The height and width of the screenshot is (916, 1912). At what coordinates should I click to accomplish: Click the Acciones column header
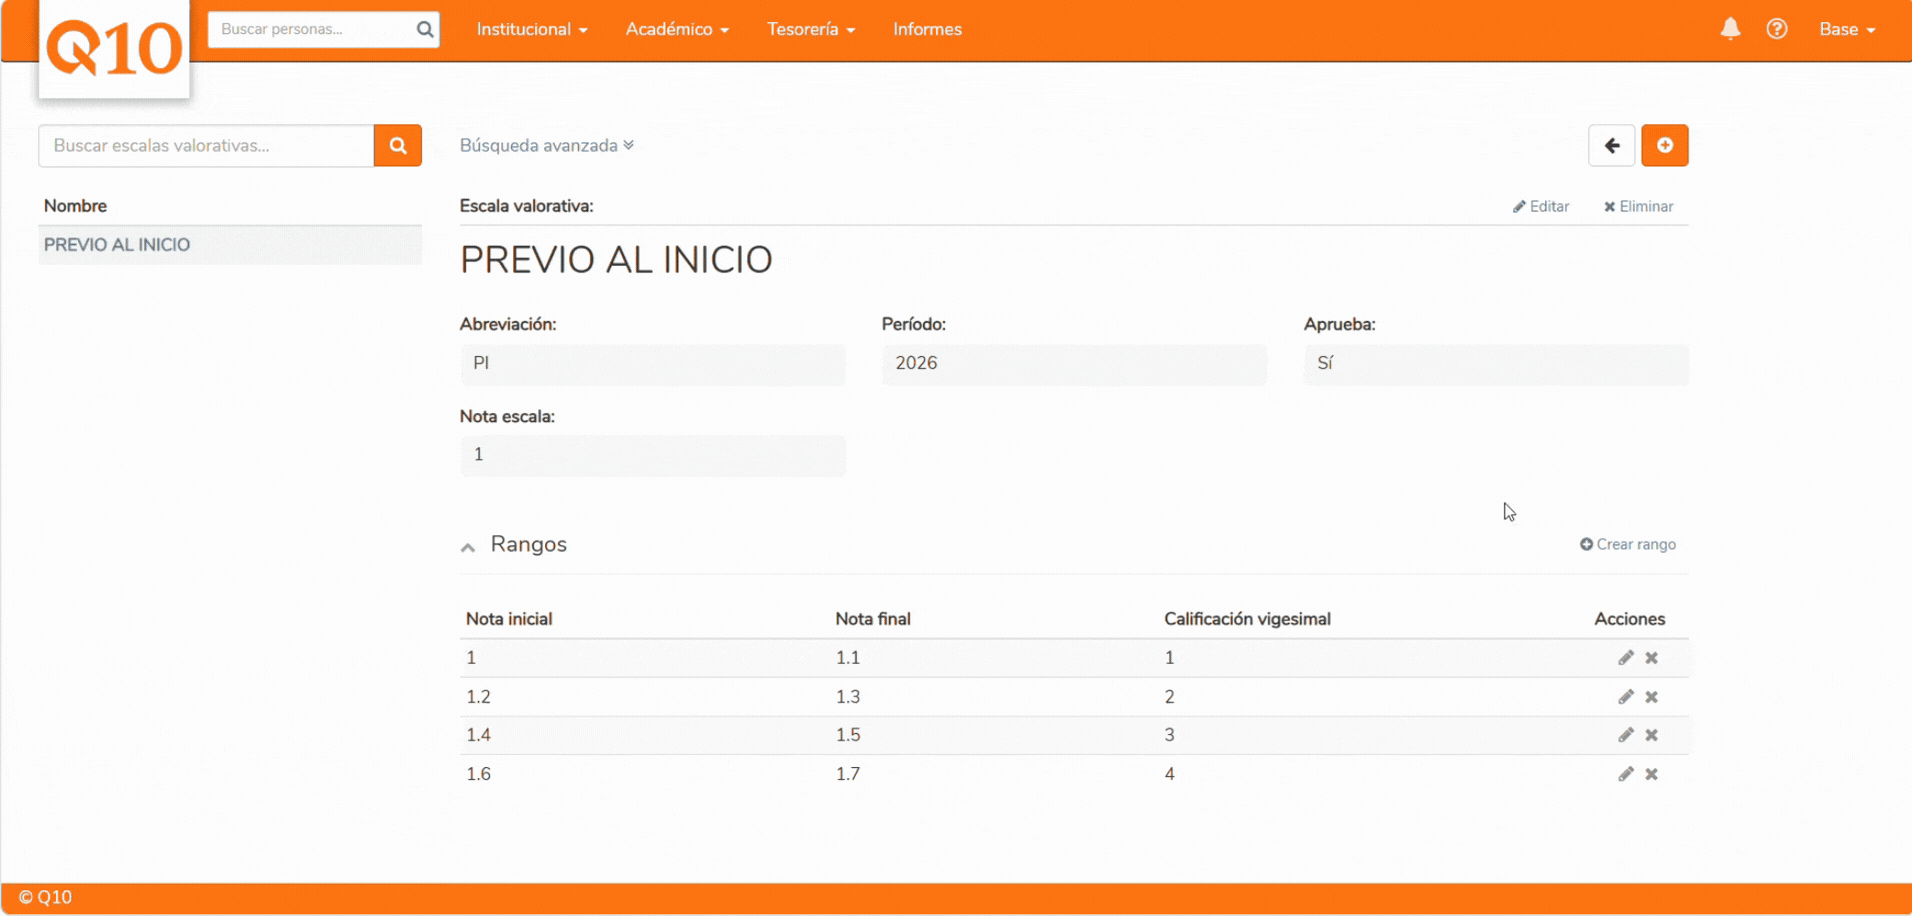click(1630, 619)
